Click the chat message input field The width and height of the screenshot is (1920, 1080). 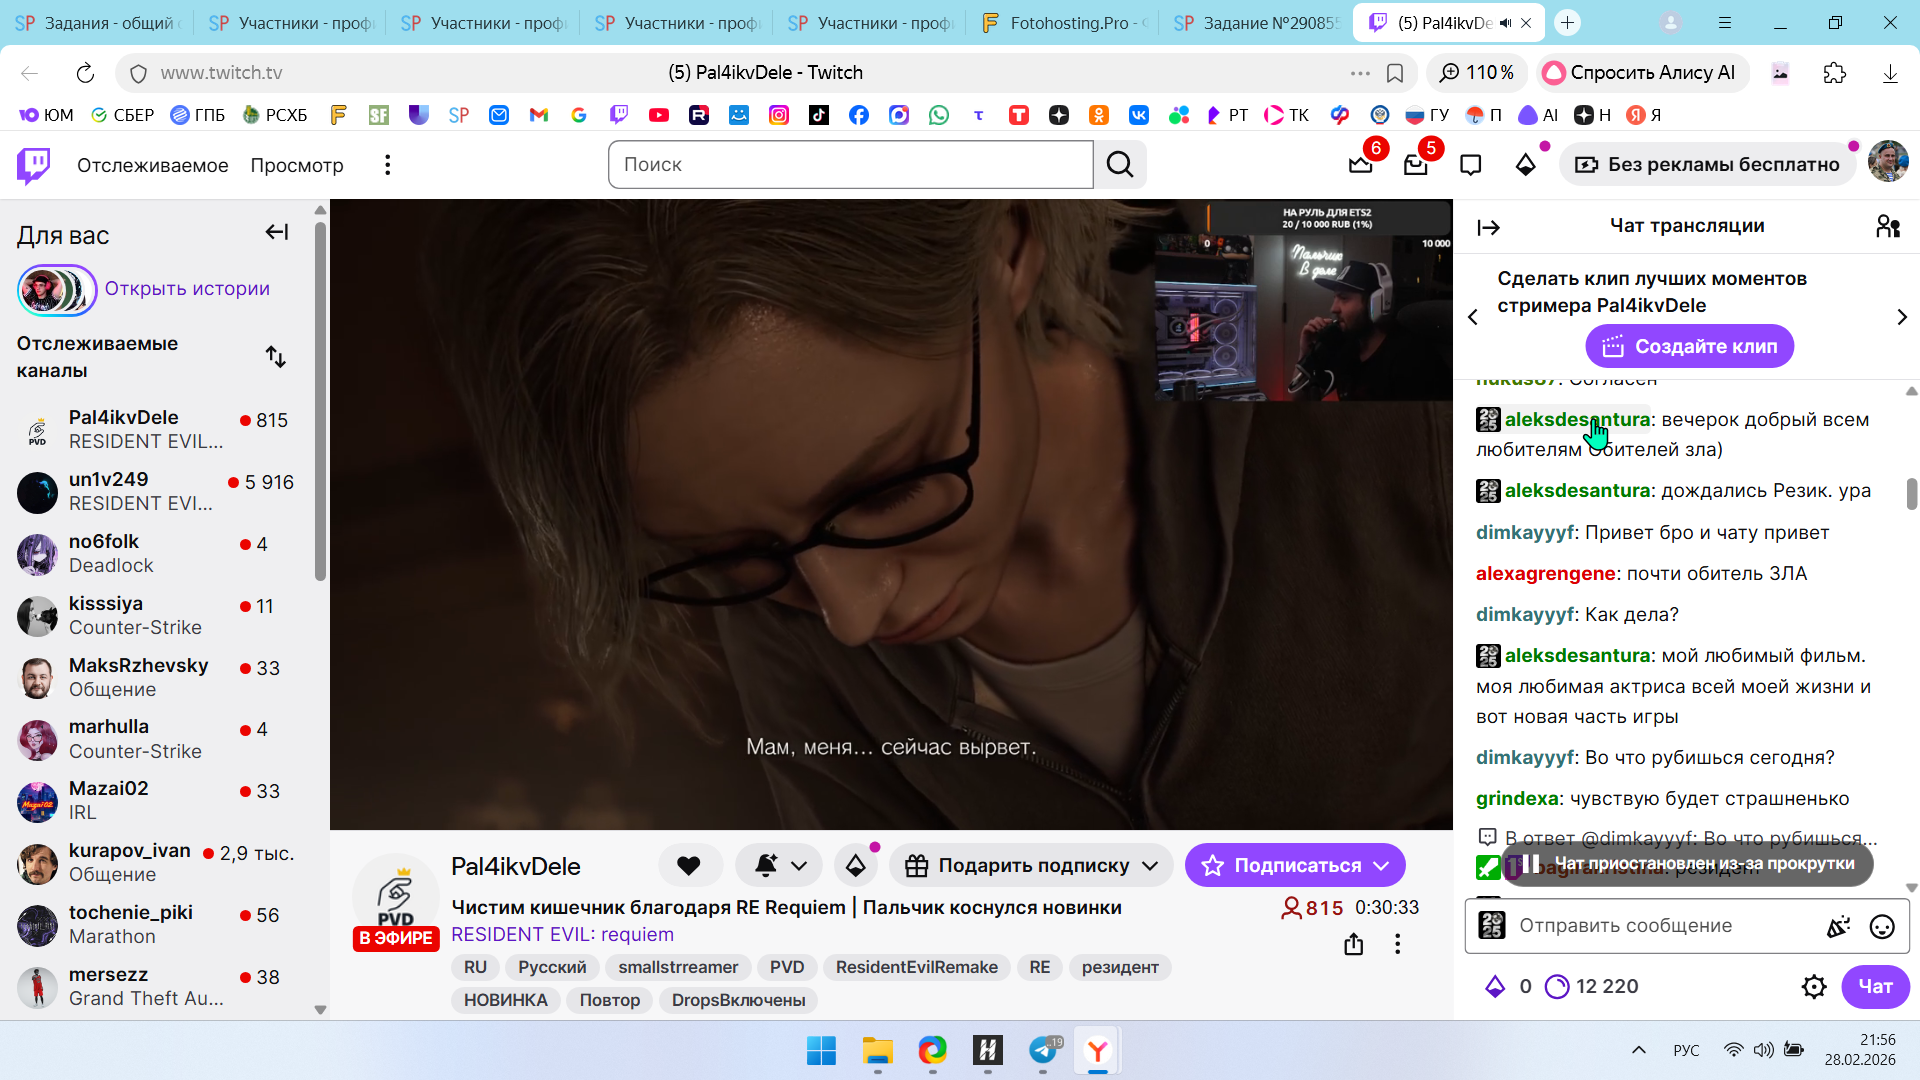click(1660, 926)
